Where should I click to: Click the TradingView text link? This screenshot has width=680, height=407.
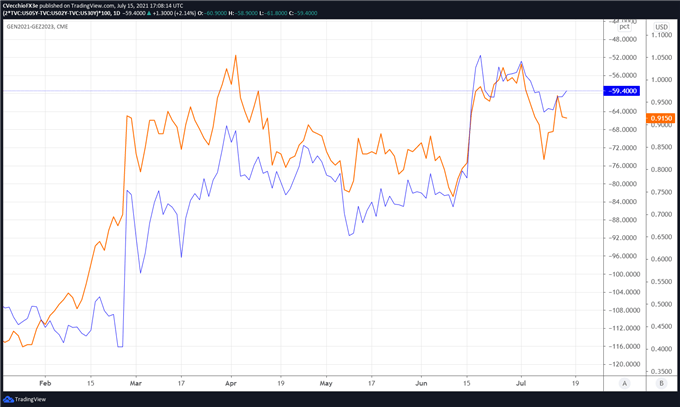click(x=30, y=399)
